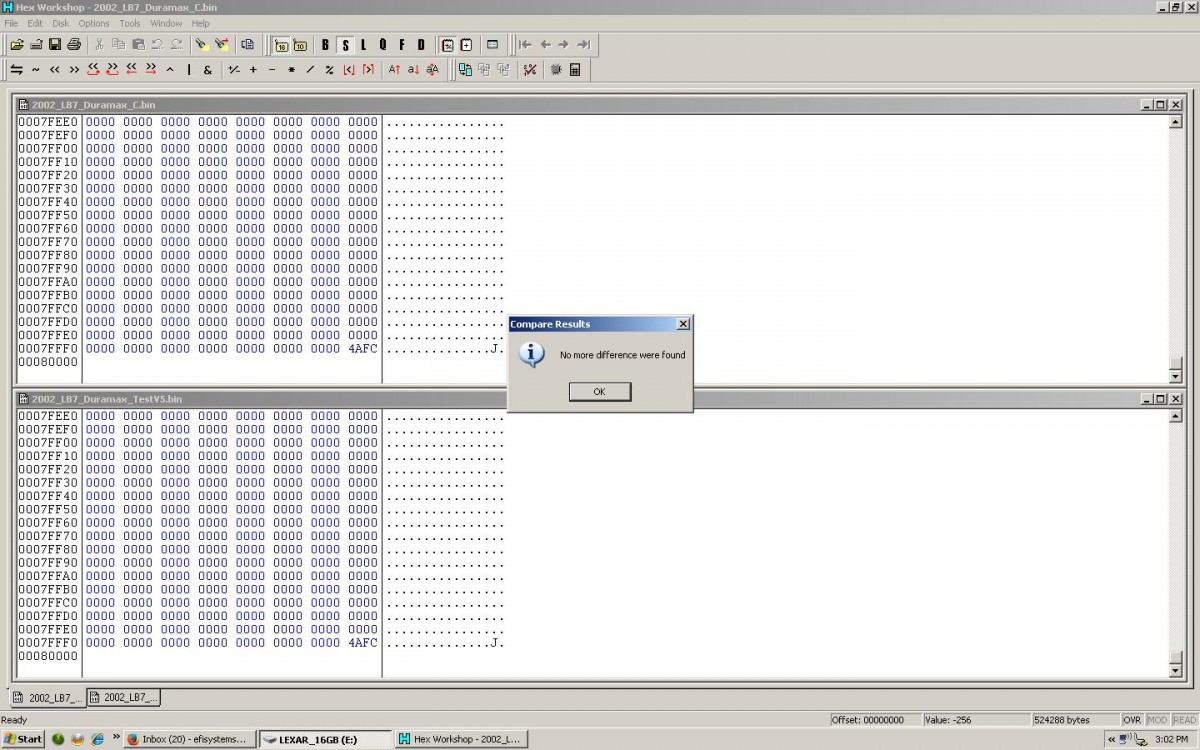Open LEXAR_16GB (E:) taskbar window
1200x750 pixels.
tap(325, 739)
